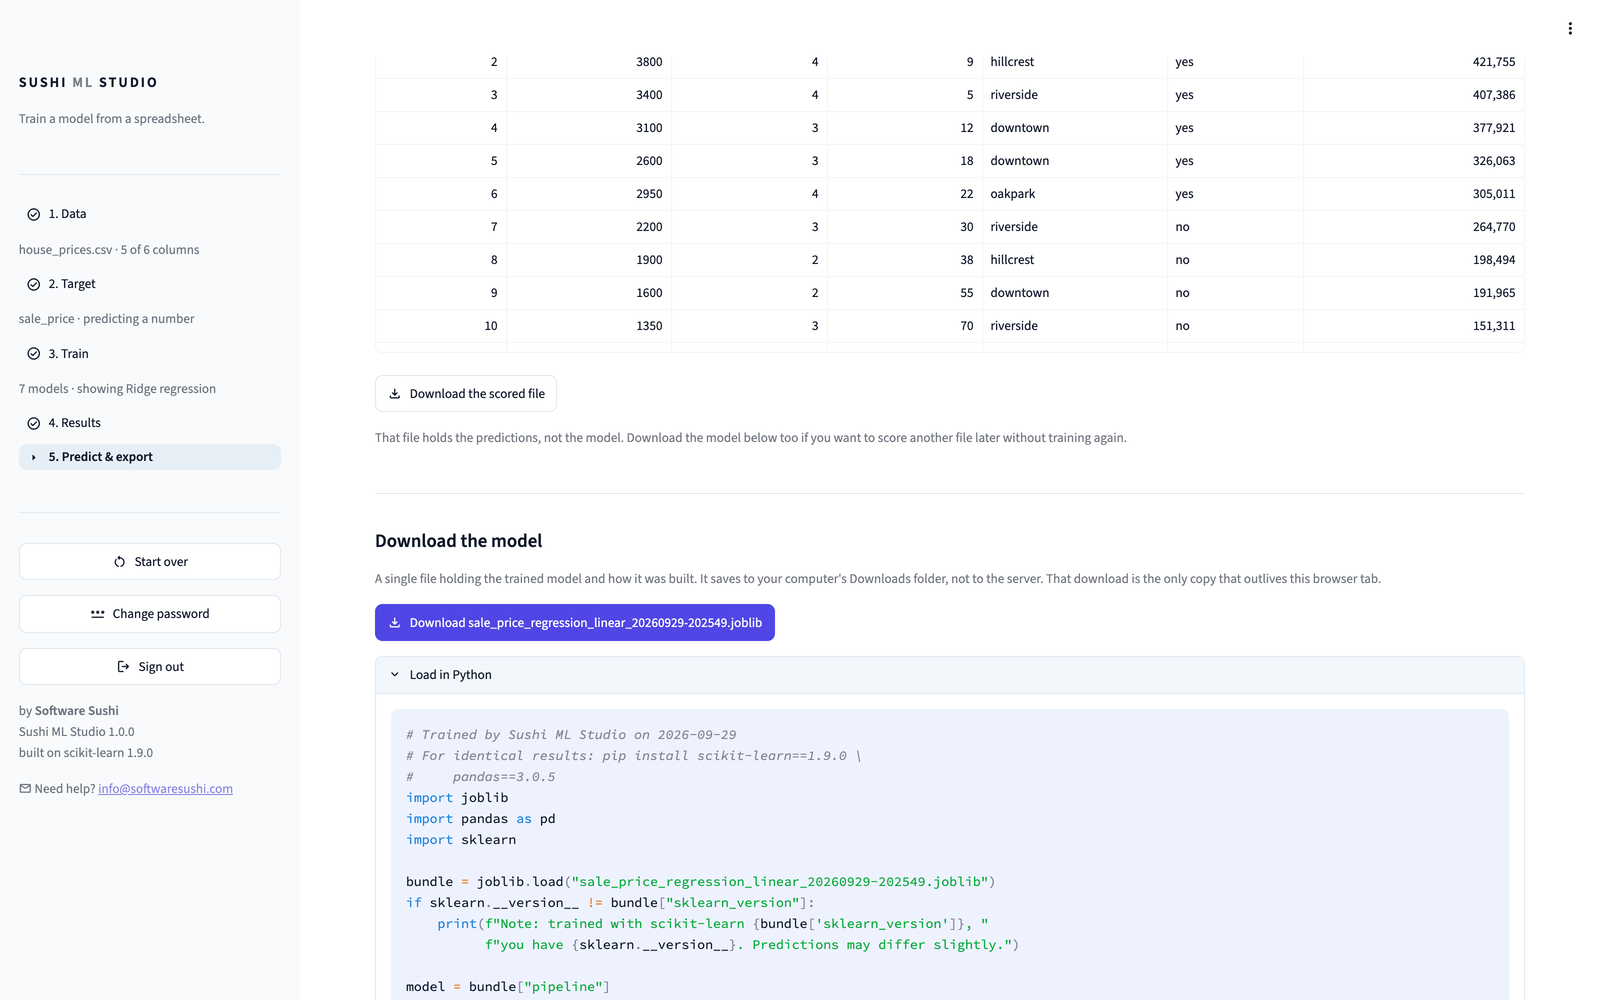Click the 'sale_price · predicting a number' caption
Viewport: 1600px width, 1000px height.
tap(107, 319)
